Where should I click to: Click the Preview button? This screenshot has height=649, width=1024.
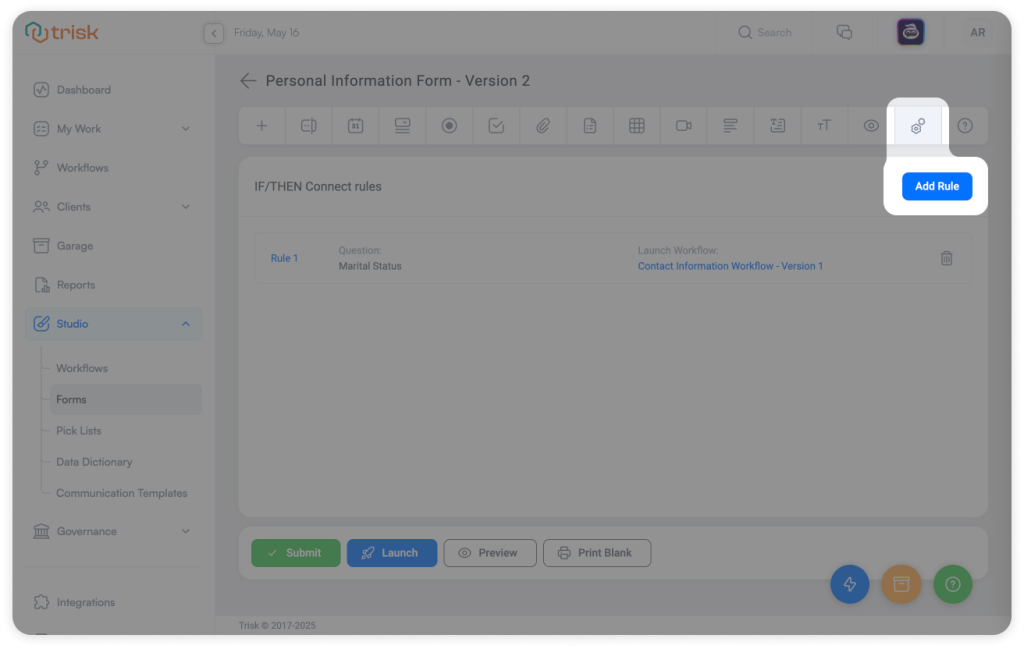coord(490,553)
